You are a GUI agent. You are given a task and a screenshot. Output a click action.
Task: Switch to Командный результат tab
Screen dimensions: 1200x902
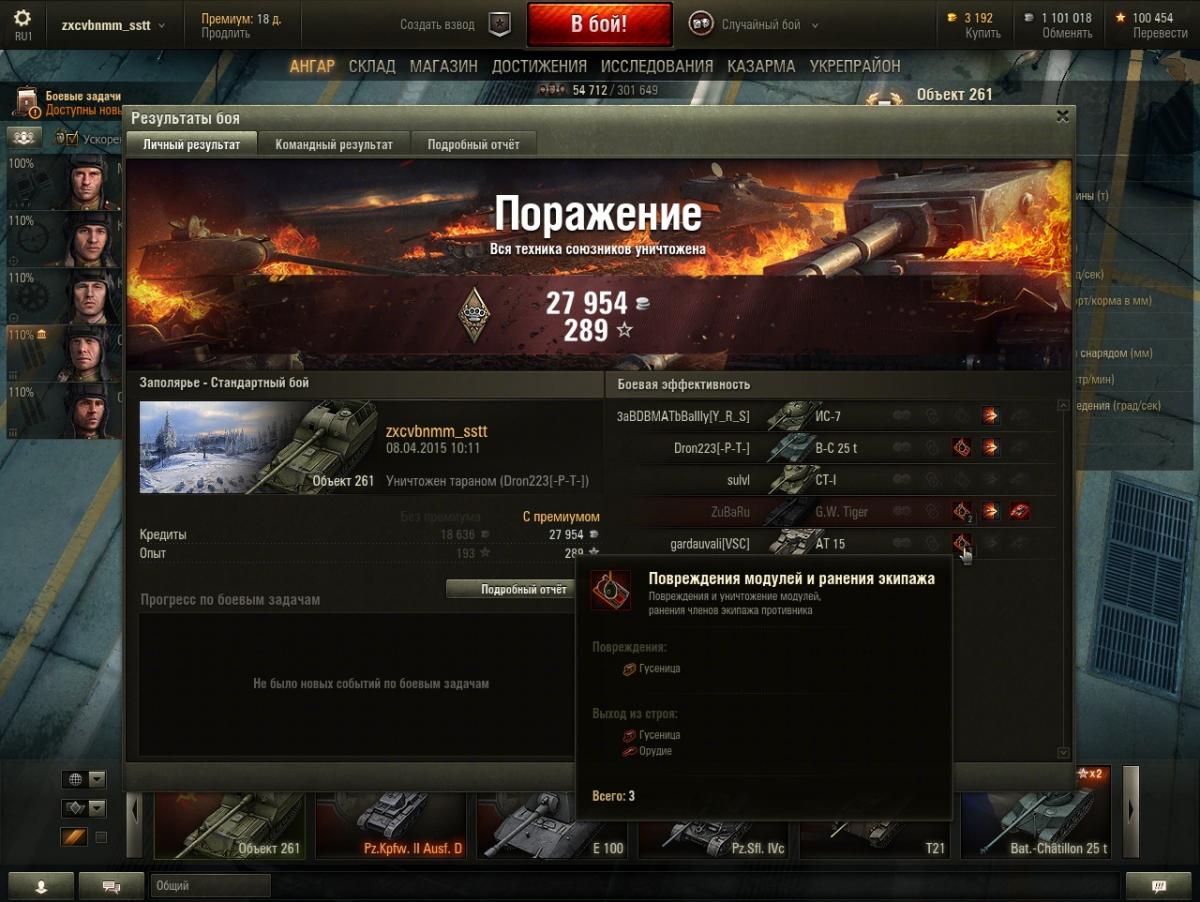tap(334, 145)
